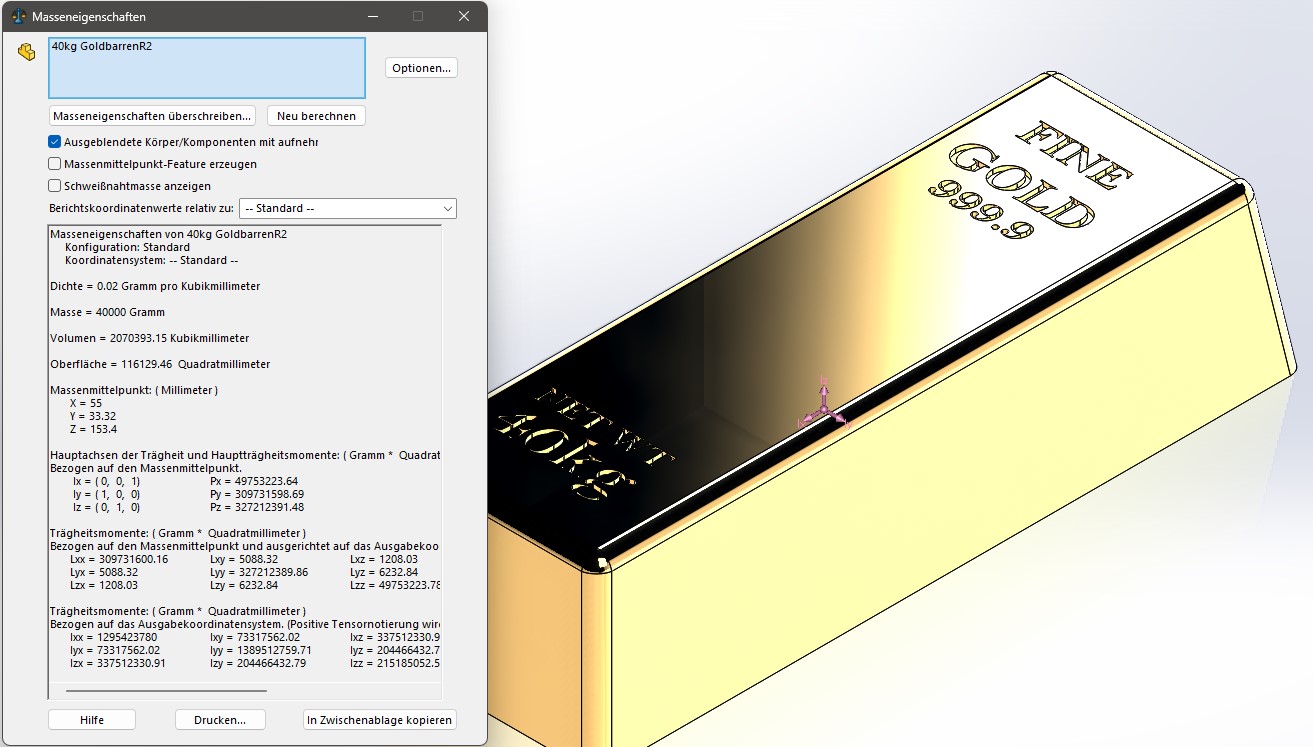Screen dimensions: 1313x747
Task: Click the Lxx = 309731600.16 value
Action: tap(119, 559)
